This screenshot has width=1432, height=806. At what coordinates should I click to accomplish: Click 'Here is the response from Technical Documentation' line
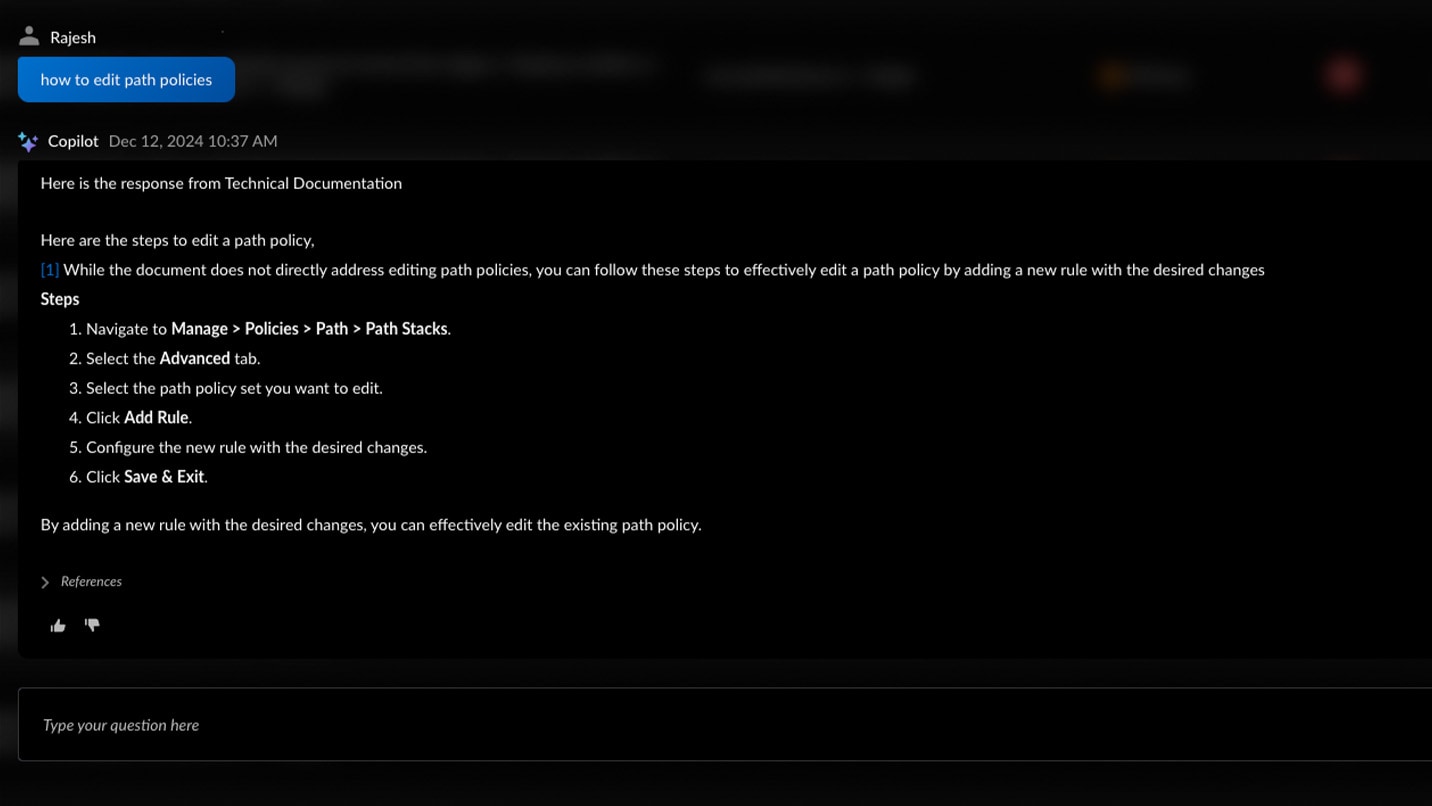[x=221, y=183]
